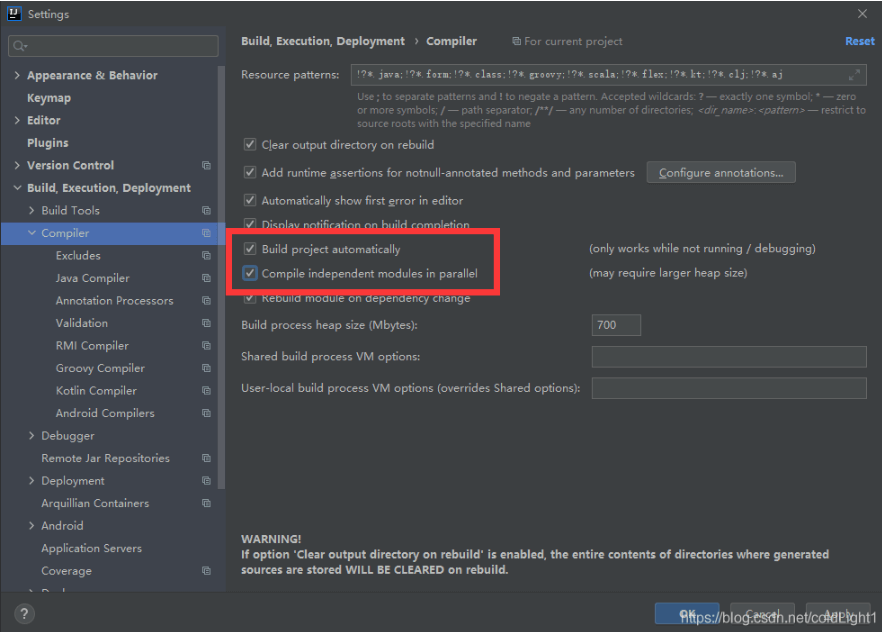Image resolution: width=882 pixels, height=632 pixels.
Task: Click the project-level icon beside RMI Compiler
Action: [206, 346]
